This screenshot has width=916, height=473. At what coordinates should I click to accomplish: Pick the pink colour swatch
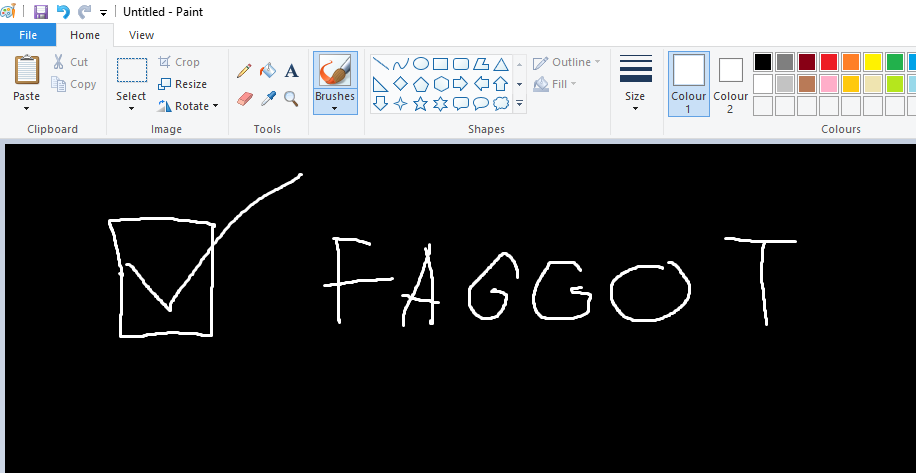(x=829, y=84)
